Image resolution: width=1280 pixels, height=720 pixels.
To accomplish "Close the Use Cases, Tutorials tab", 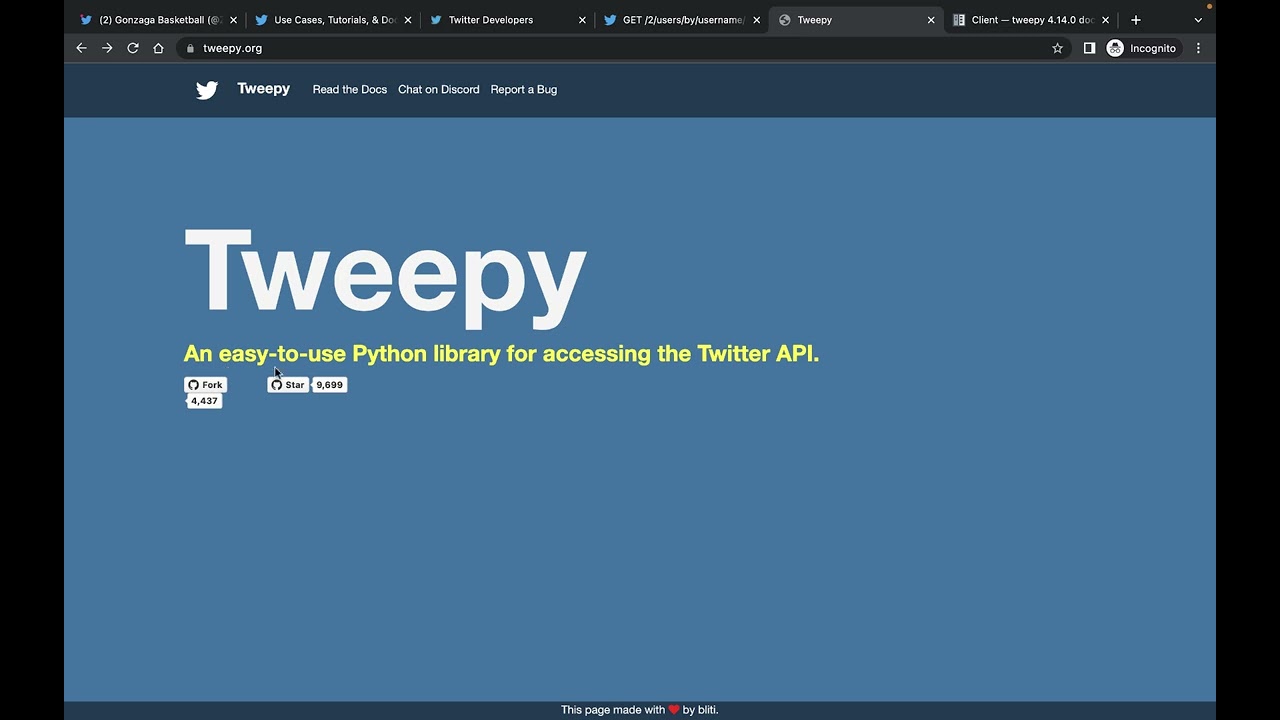I will click(x=407, y=20).
